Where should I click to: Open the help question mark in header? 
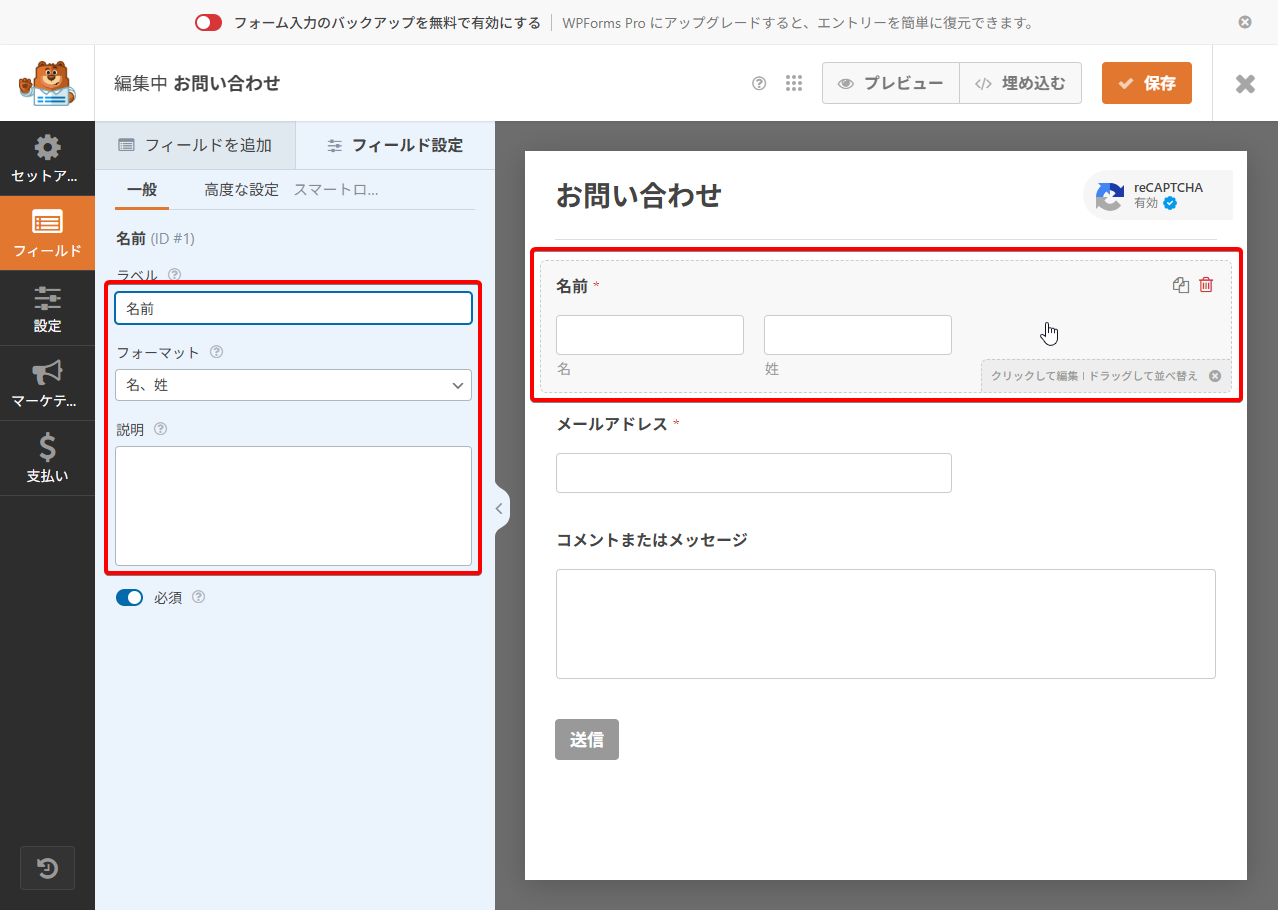(759, 84)
